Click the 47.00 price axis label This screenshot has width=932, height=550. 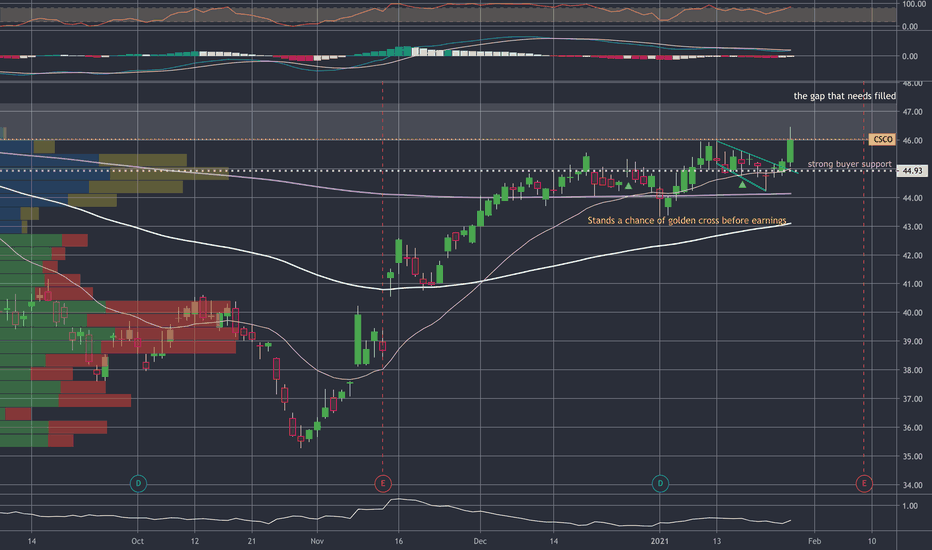tap(912, 111)
